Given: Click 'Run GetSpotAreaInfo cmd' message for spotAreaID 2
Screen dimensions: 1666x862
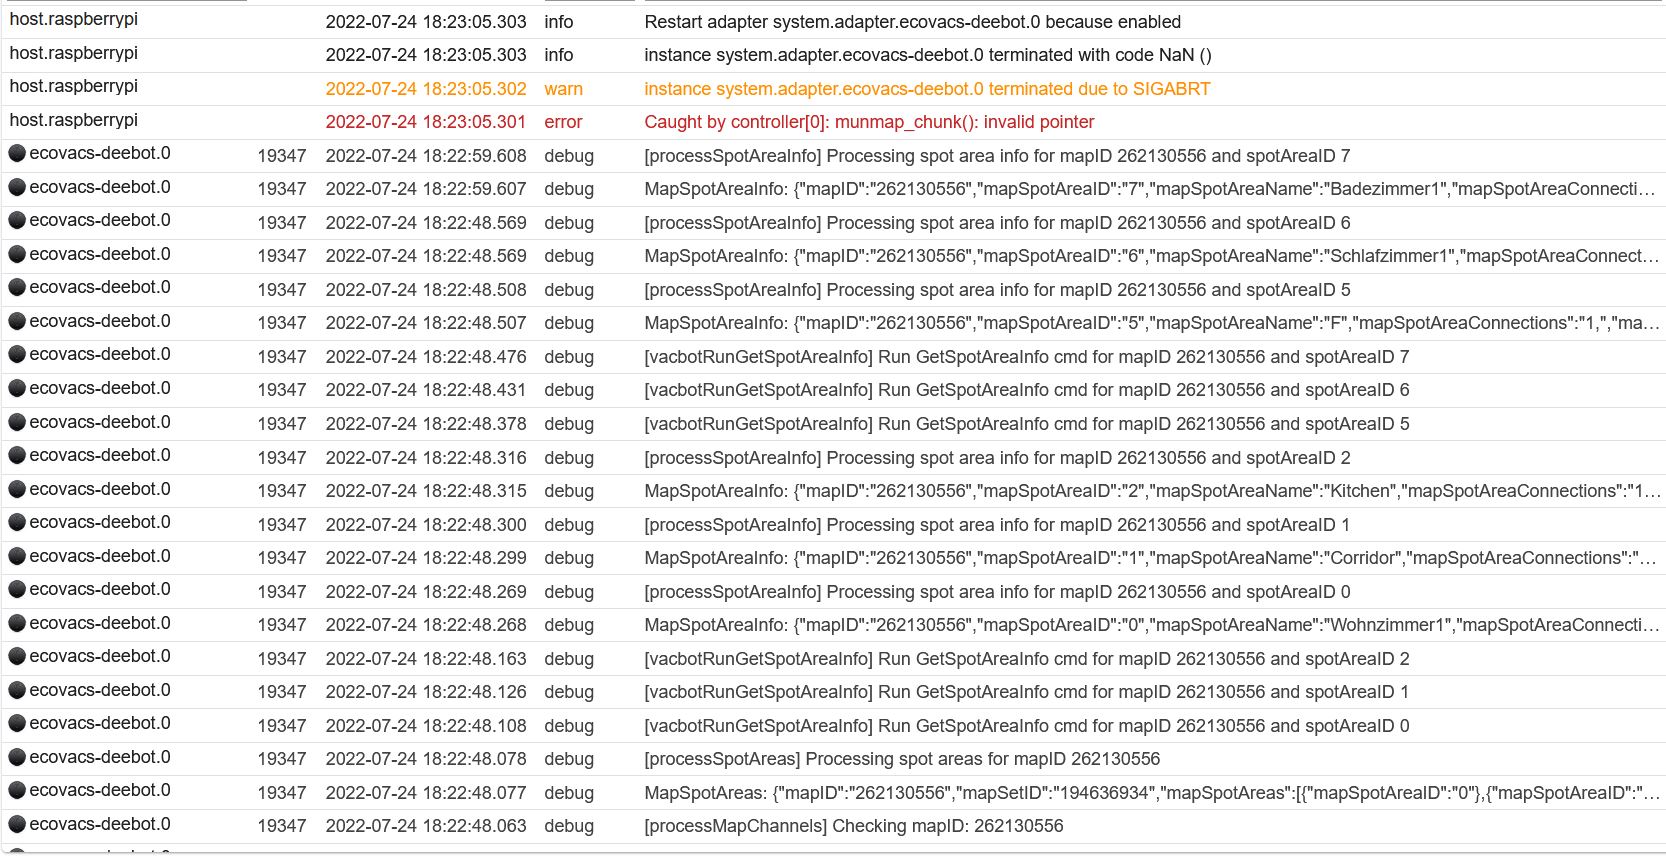Looking at the screenshot, I should pyautogui.click(x=1027, y=659).
